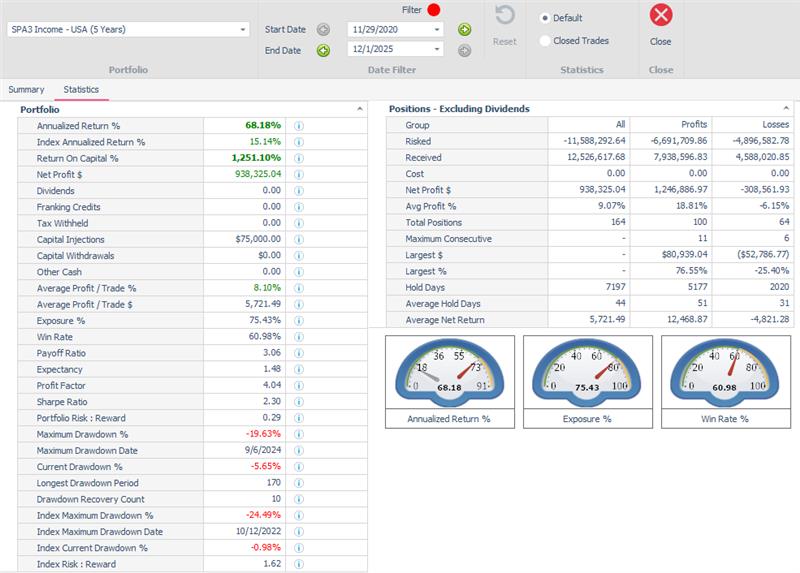The height and width of the screenshot is (573, 800).
Task: Click the Losses column header
Action: (x=776, y=124)
